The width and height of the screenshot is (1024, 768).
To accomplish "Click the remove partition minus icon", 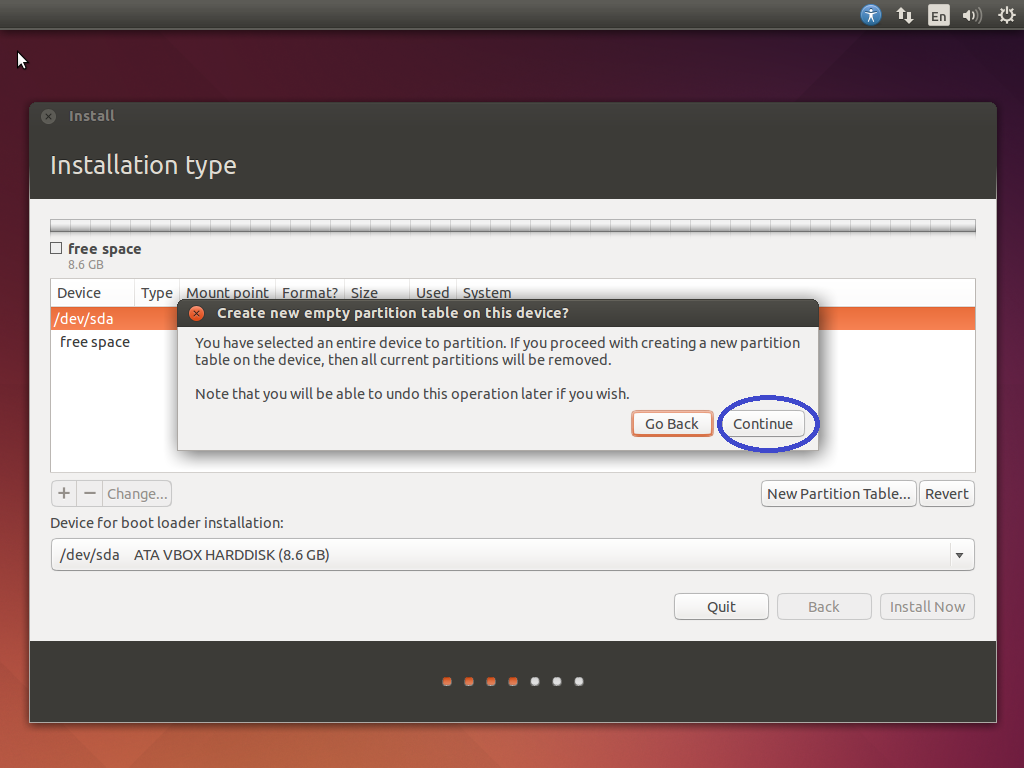I will [x=87, y=493].
